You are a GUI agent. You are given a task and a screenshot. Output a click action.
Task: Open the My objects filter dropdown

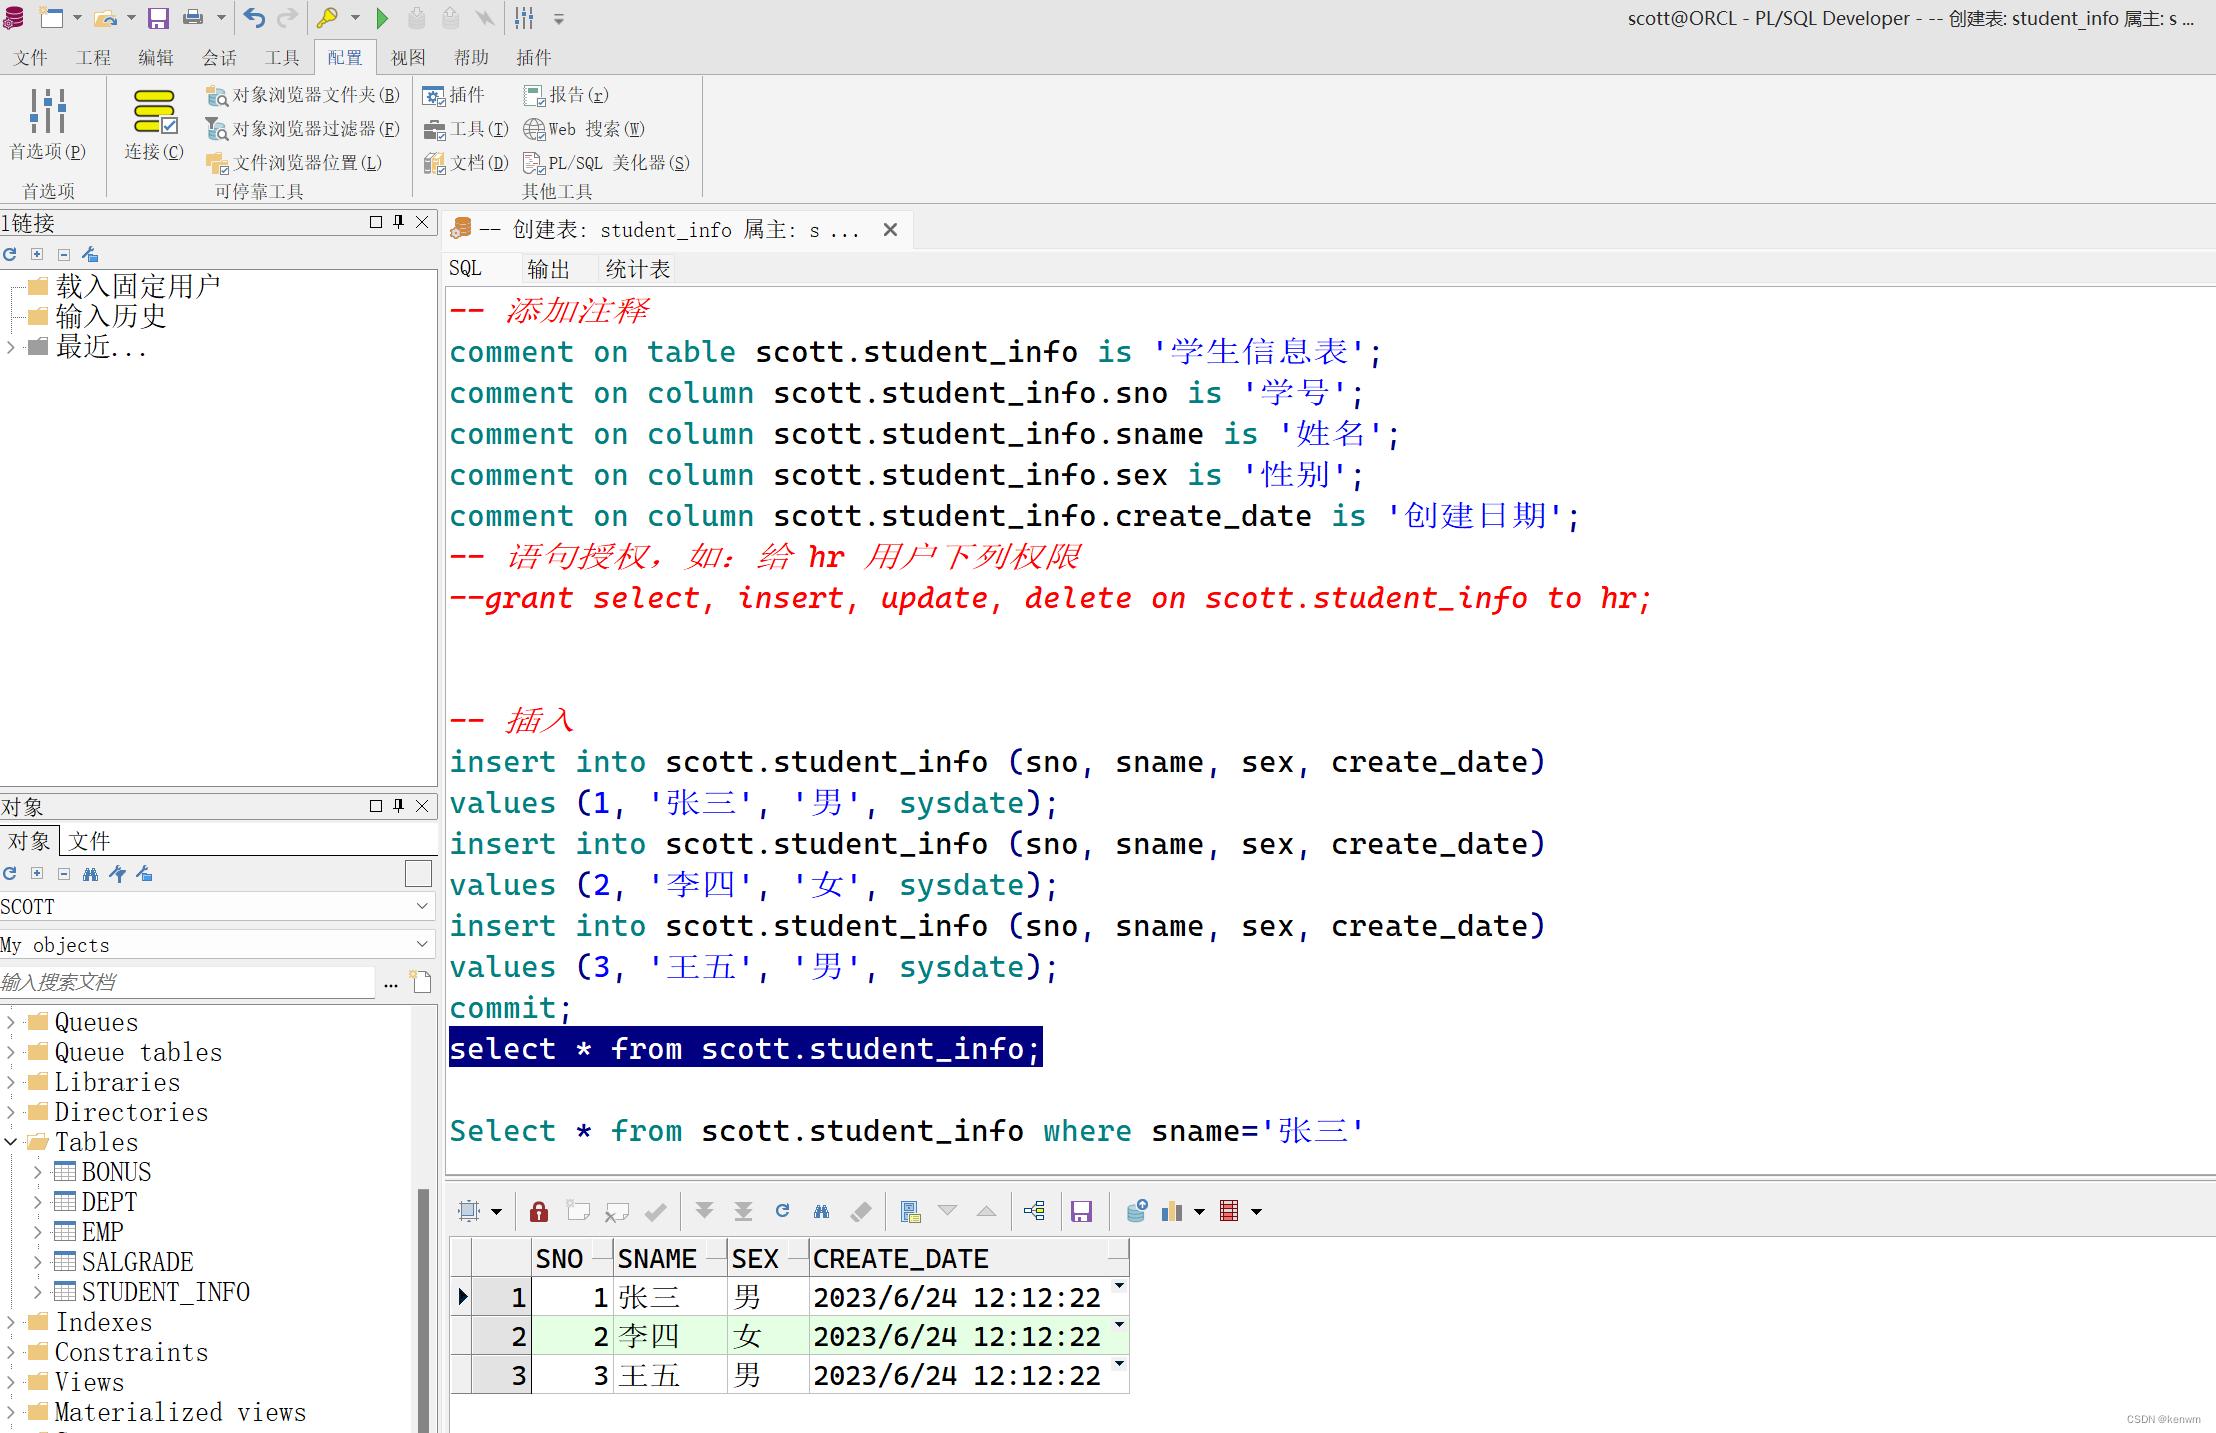(x=422, y=944)
